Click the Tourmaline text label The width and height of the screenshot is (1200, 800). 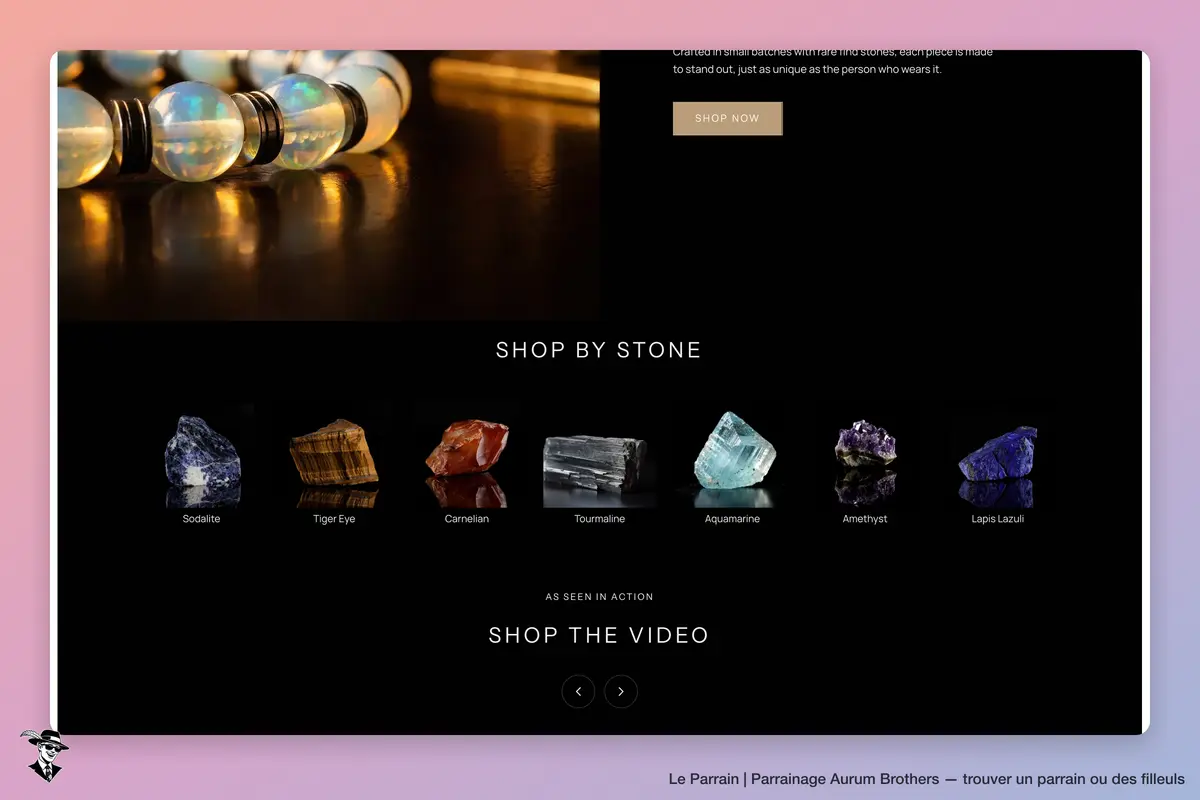600,519
